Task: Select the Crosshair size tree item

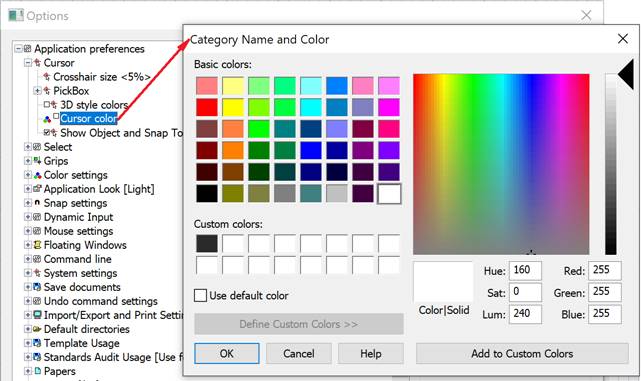Action: point(102,77)
